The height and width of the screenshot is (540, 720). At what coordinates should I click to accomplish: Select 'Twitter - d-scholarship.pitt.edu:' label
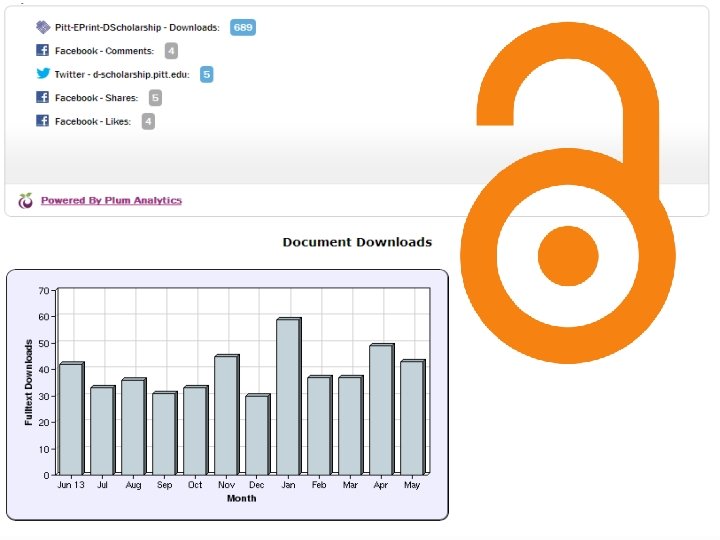point(122,74)
